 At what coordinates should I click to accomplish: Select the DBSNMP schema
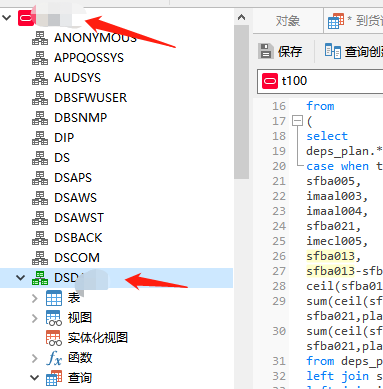pos(80,118)
